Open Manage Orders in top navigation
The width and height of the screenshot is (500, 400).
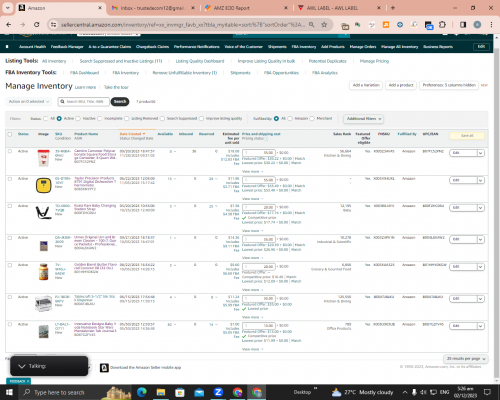(363, 47)
